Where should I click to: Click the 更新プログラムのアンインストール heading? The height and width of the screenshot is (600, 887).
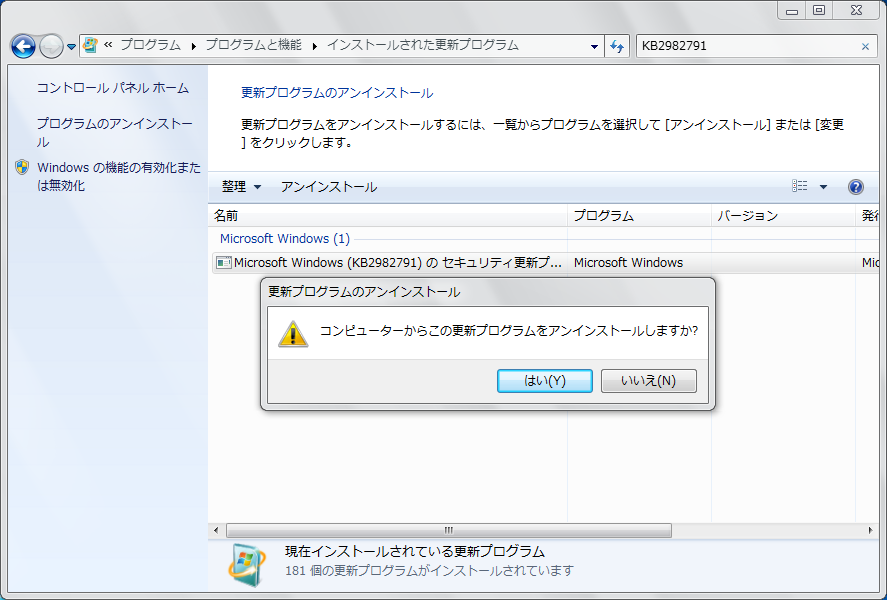pyautogui.click(x=337, y=93)
